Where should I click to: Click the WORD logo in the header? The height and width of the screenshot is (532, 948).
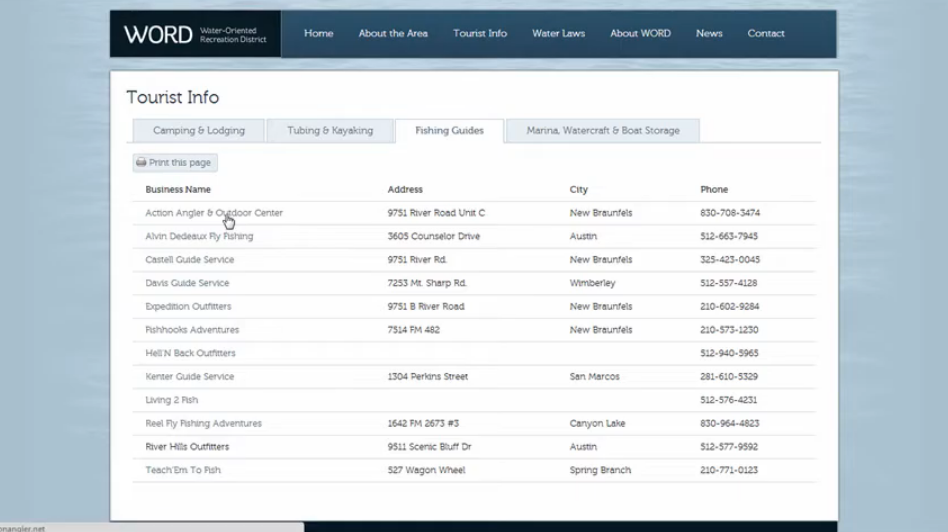195,34
